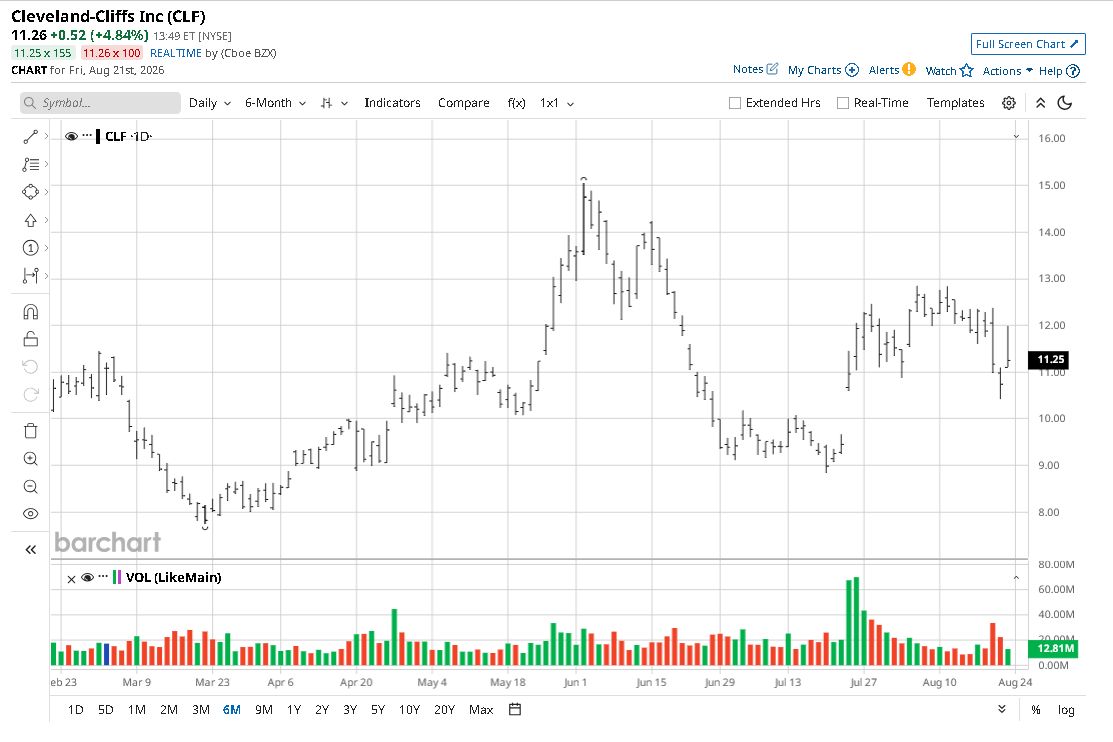
Task: Collapse the main price pane
Action: click(1016, 136)
